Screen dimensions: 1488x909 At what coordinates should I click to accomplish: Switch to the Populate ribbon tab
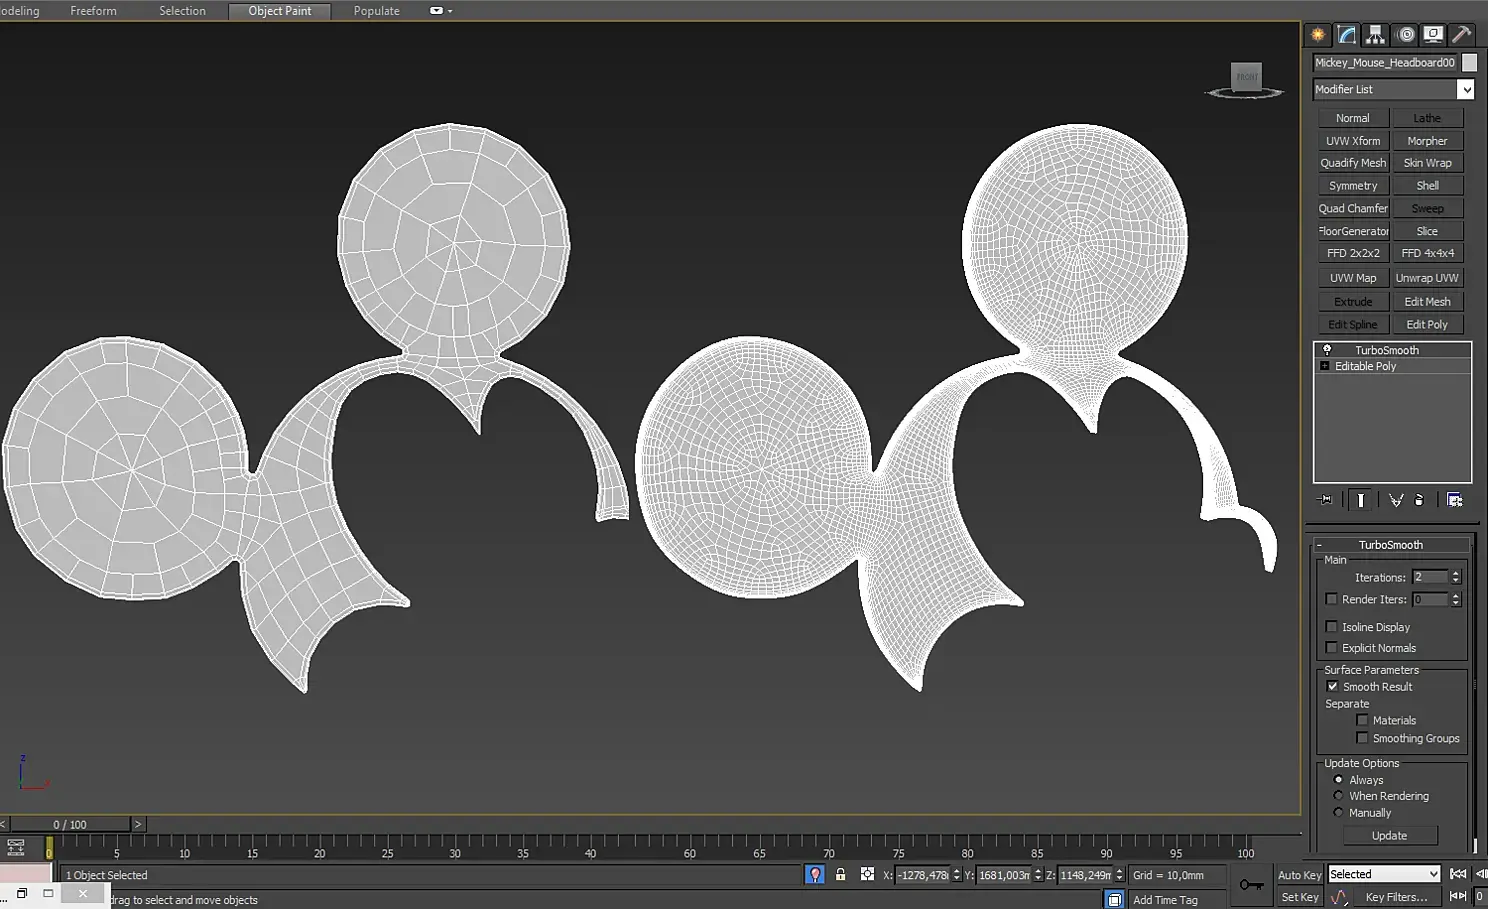click(376, 11)
